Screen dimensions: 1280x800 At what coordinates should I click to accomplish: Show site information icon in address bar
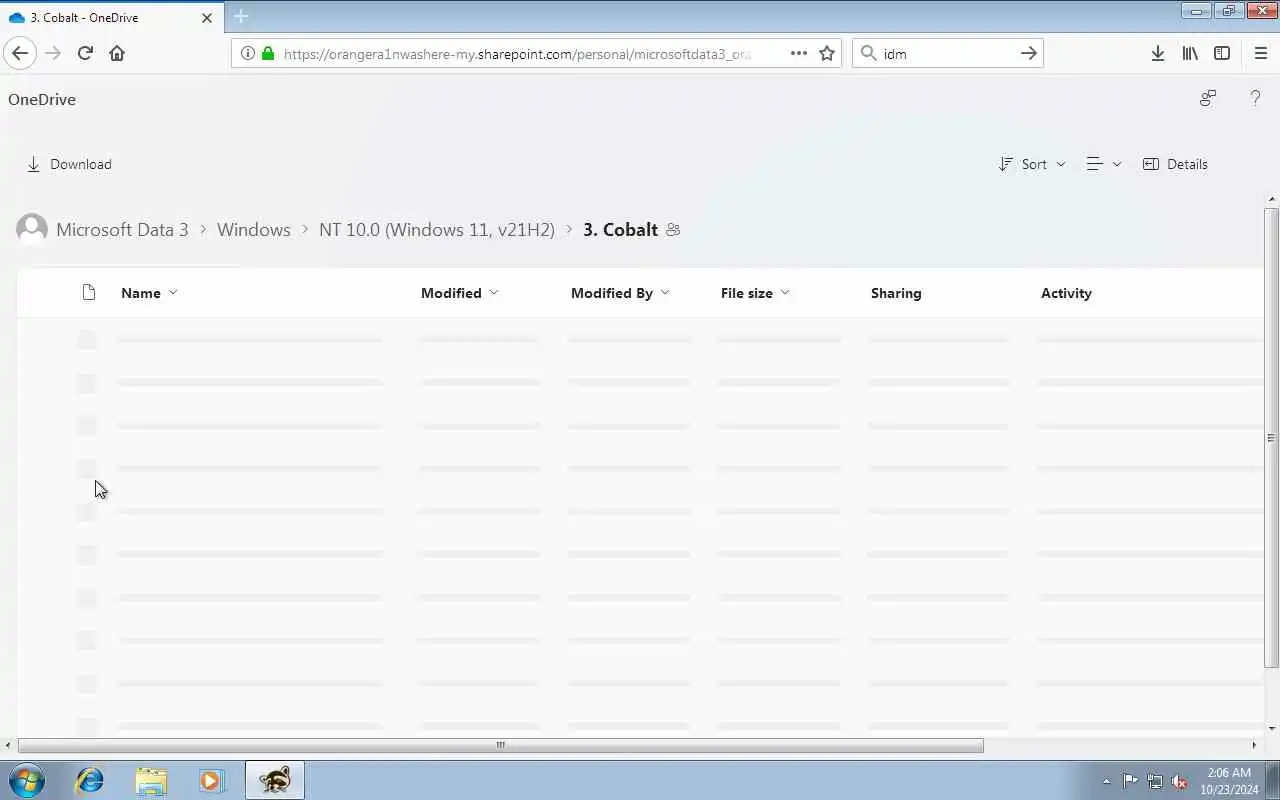coord(248,53)
